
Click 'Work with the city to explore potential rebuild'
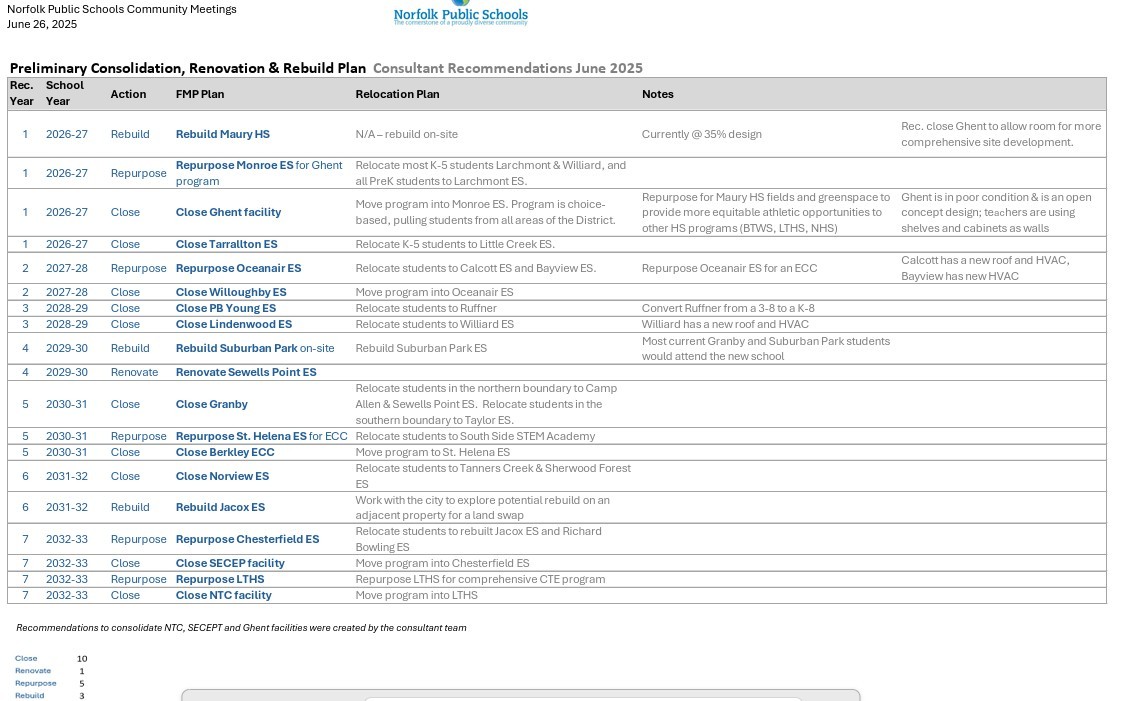coord(483,508)
